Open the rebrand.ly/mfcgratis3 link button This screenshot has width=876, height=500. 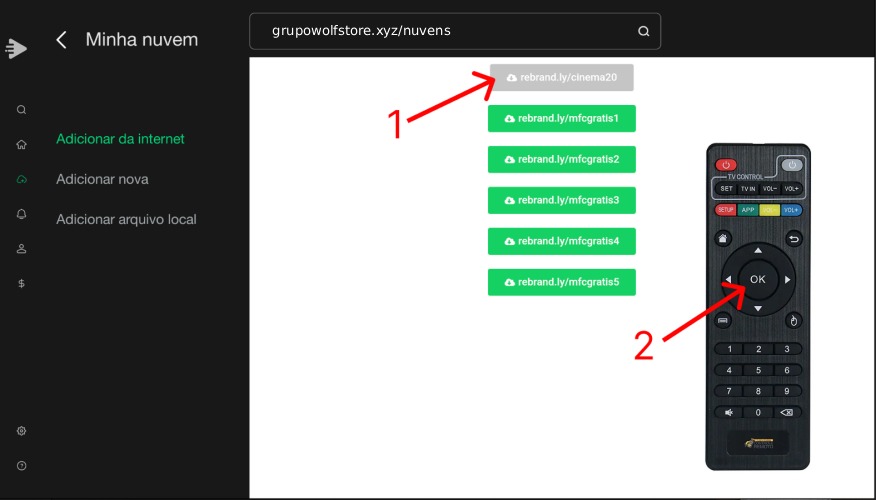tap(561, 200)
